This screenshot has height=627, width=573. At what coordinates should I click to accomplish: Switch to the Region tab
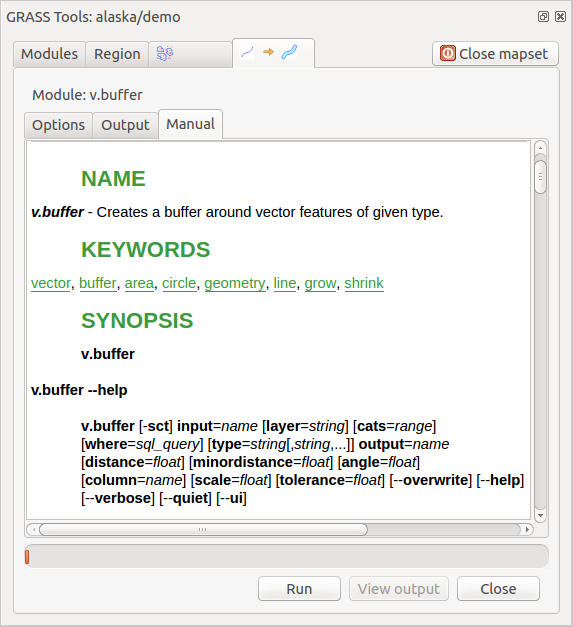click(117, 54)
